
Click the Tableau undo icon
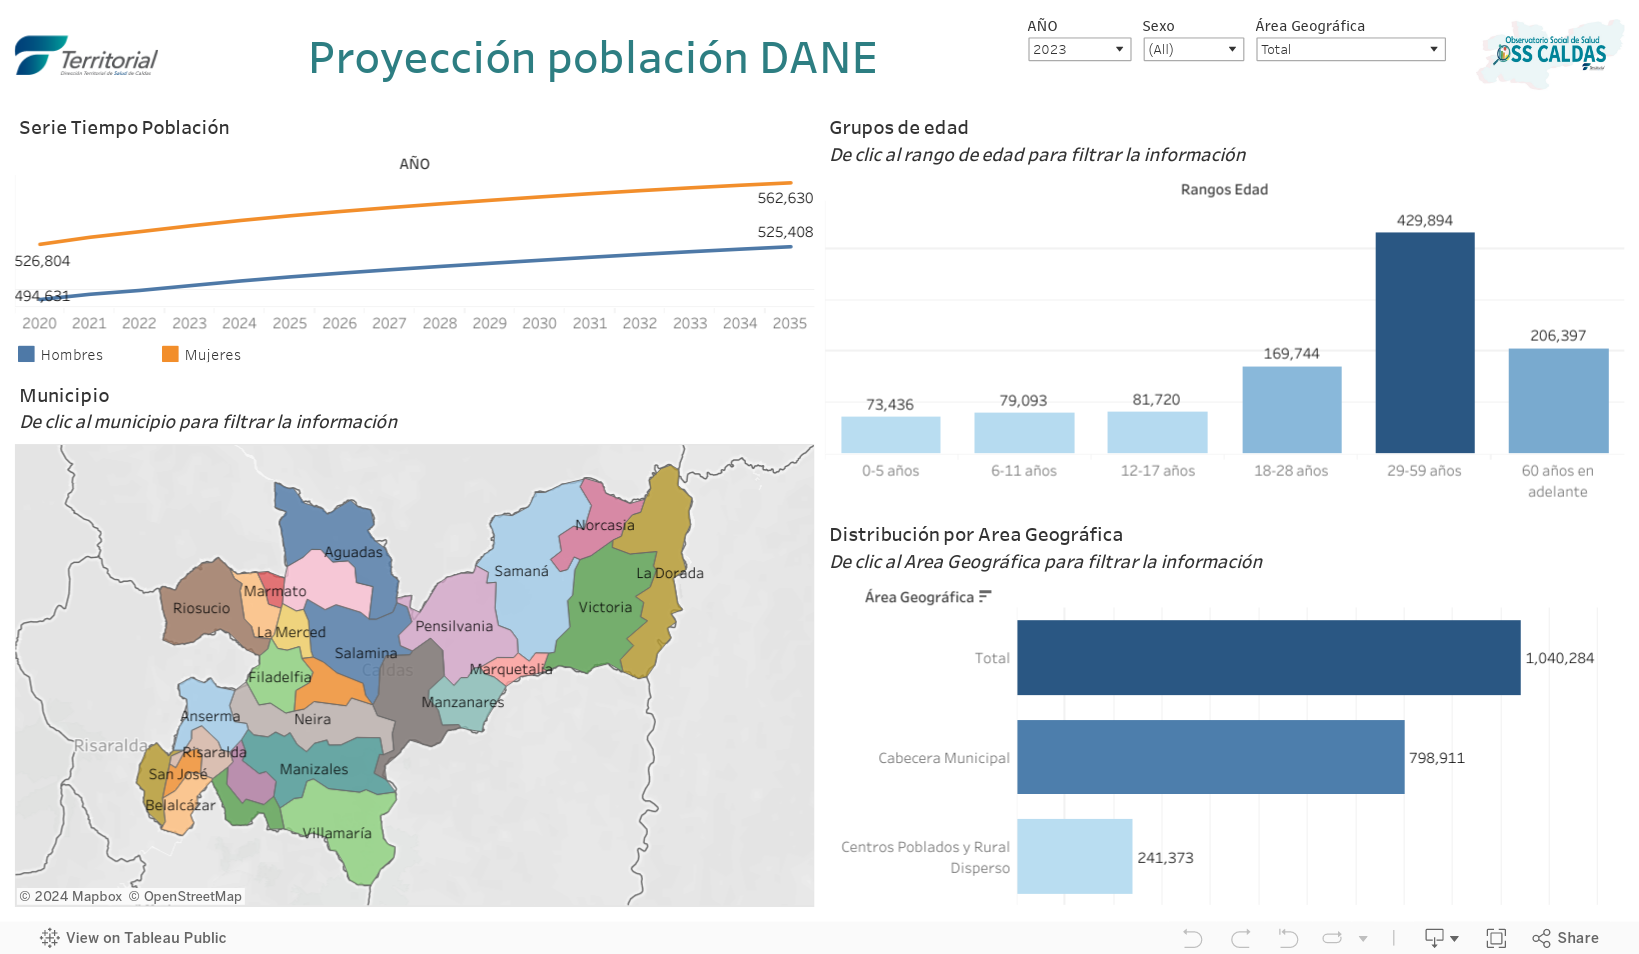1192,938
